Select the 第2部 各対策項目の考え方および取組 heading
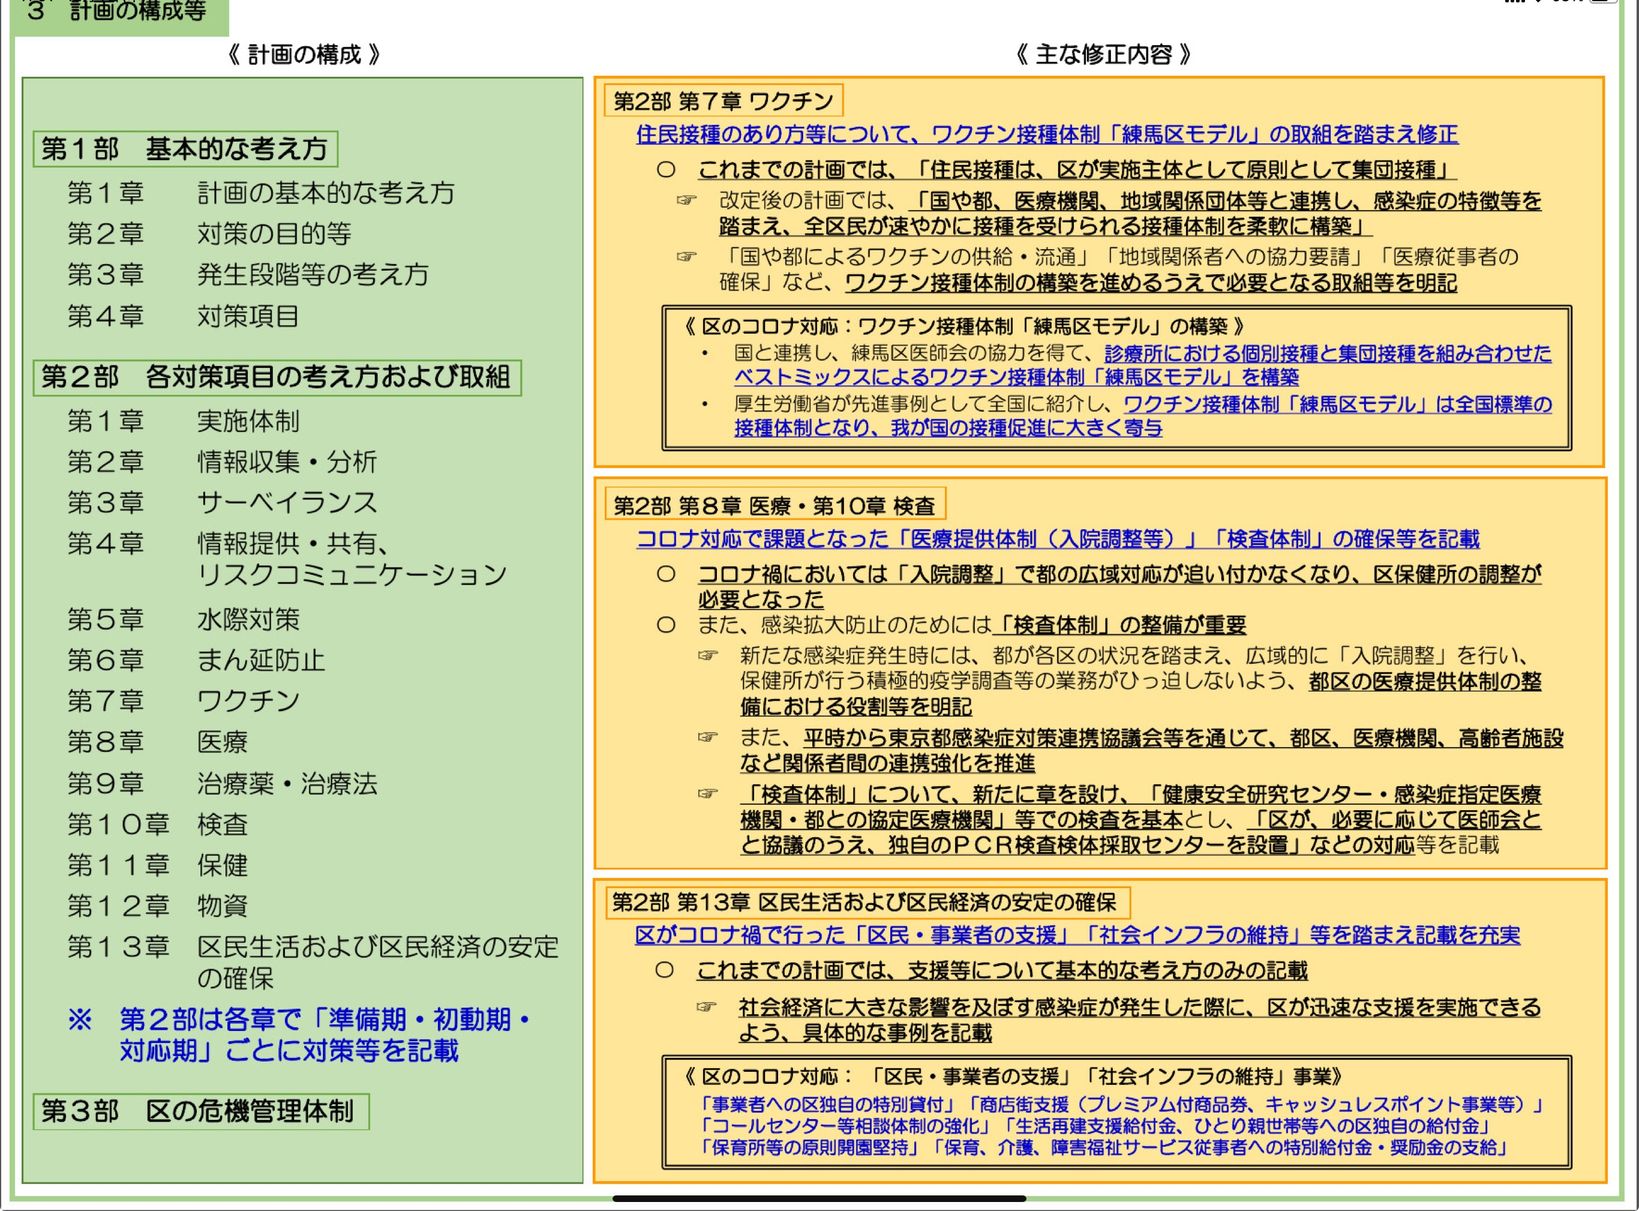The height and width of the screenshot is (1211, 1639). click(x=276, y=377)
